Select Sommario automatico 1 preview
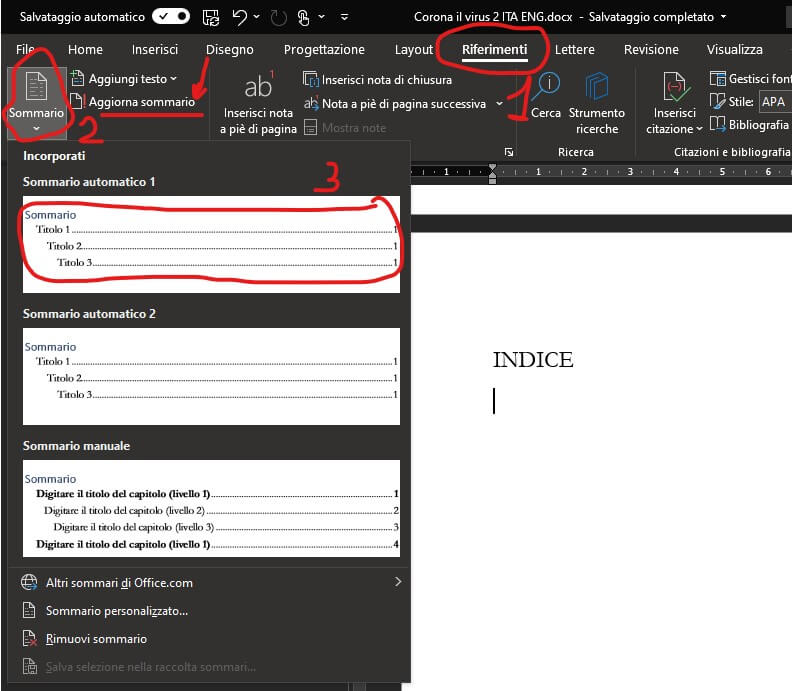This screenshot has height=691, width=792. (211, 244)
